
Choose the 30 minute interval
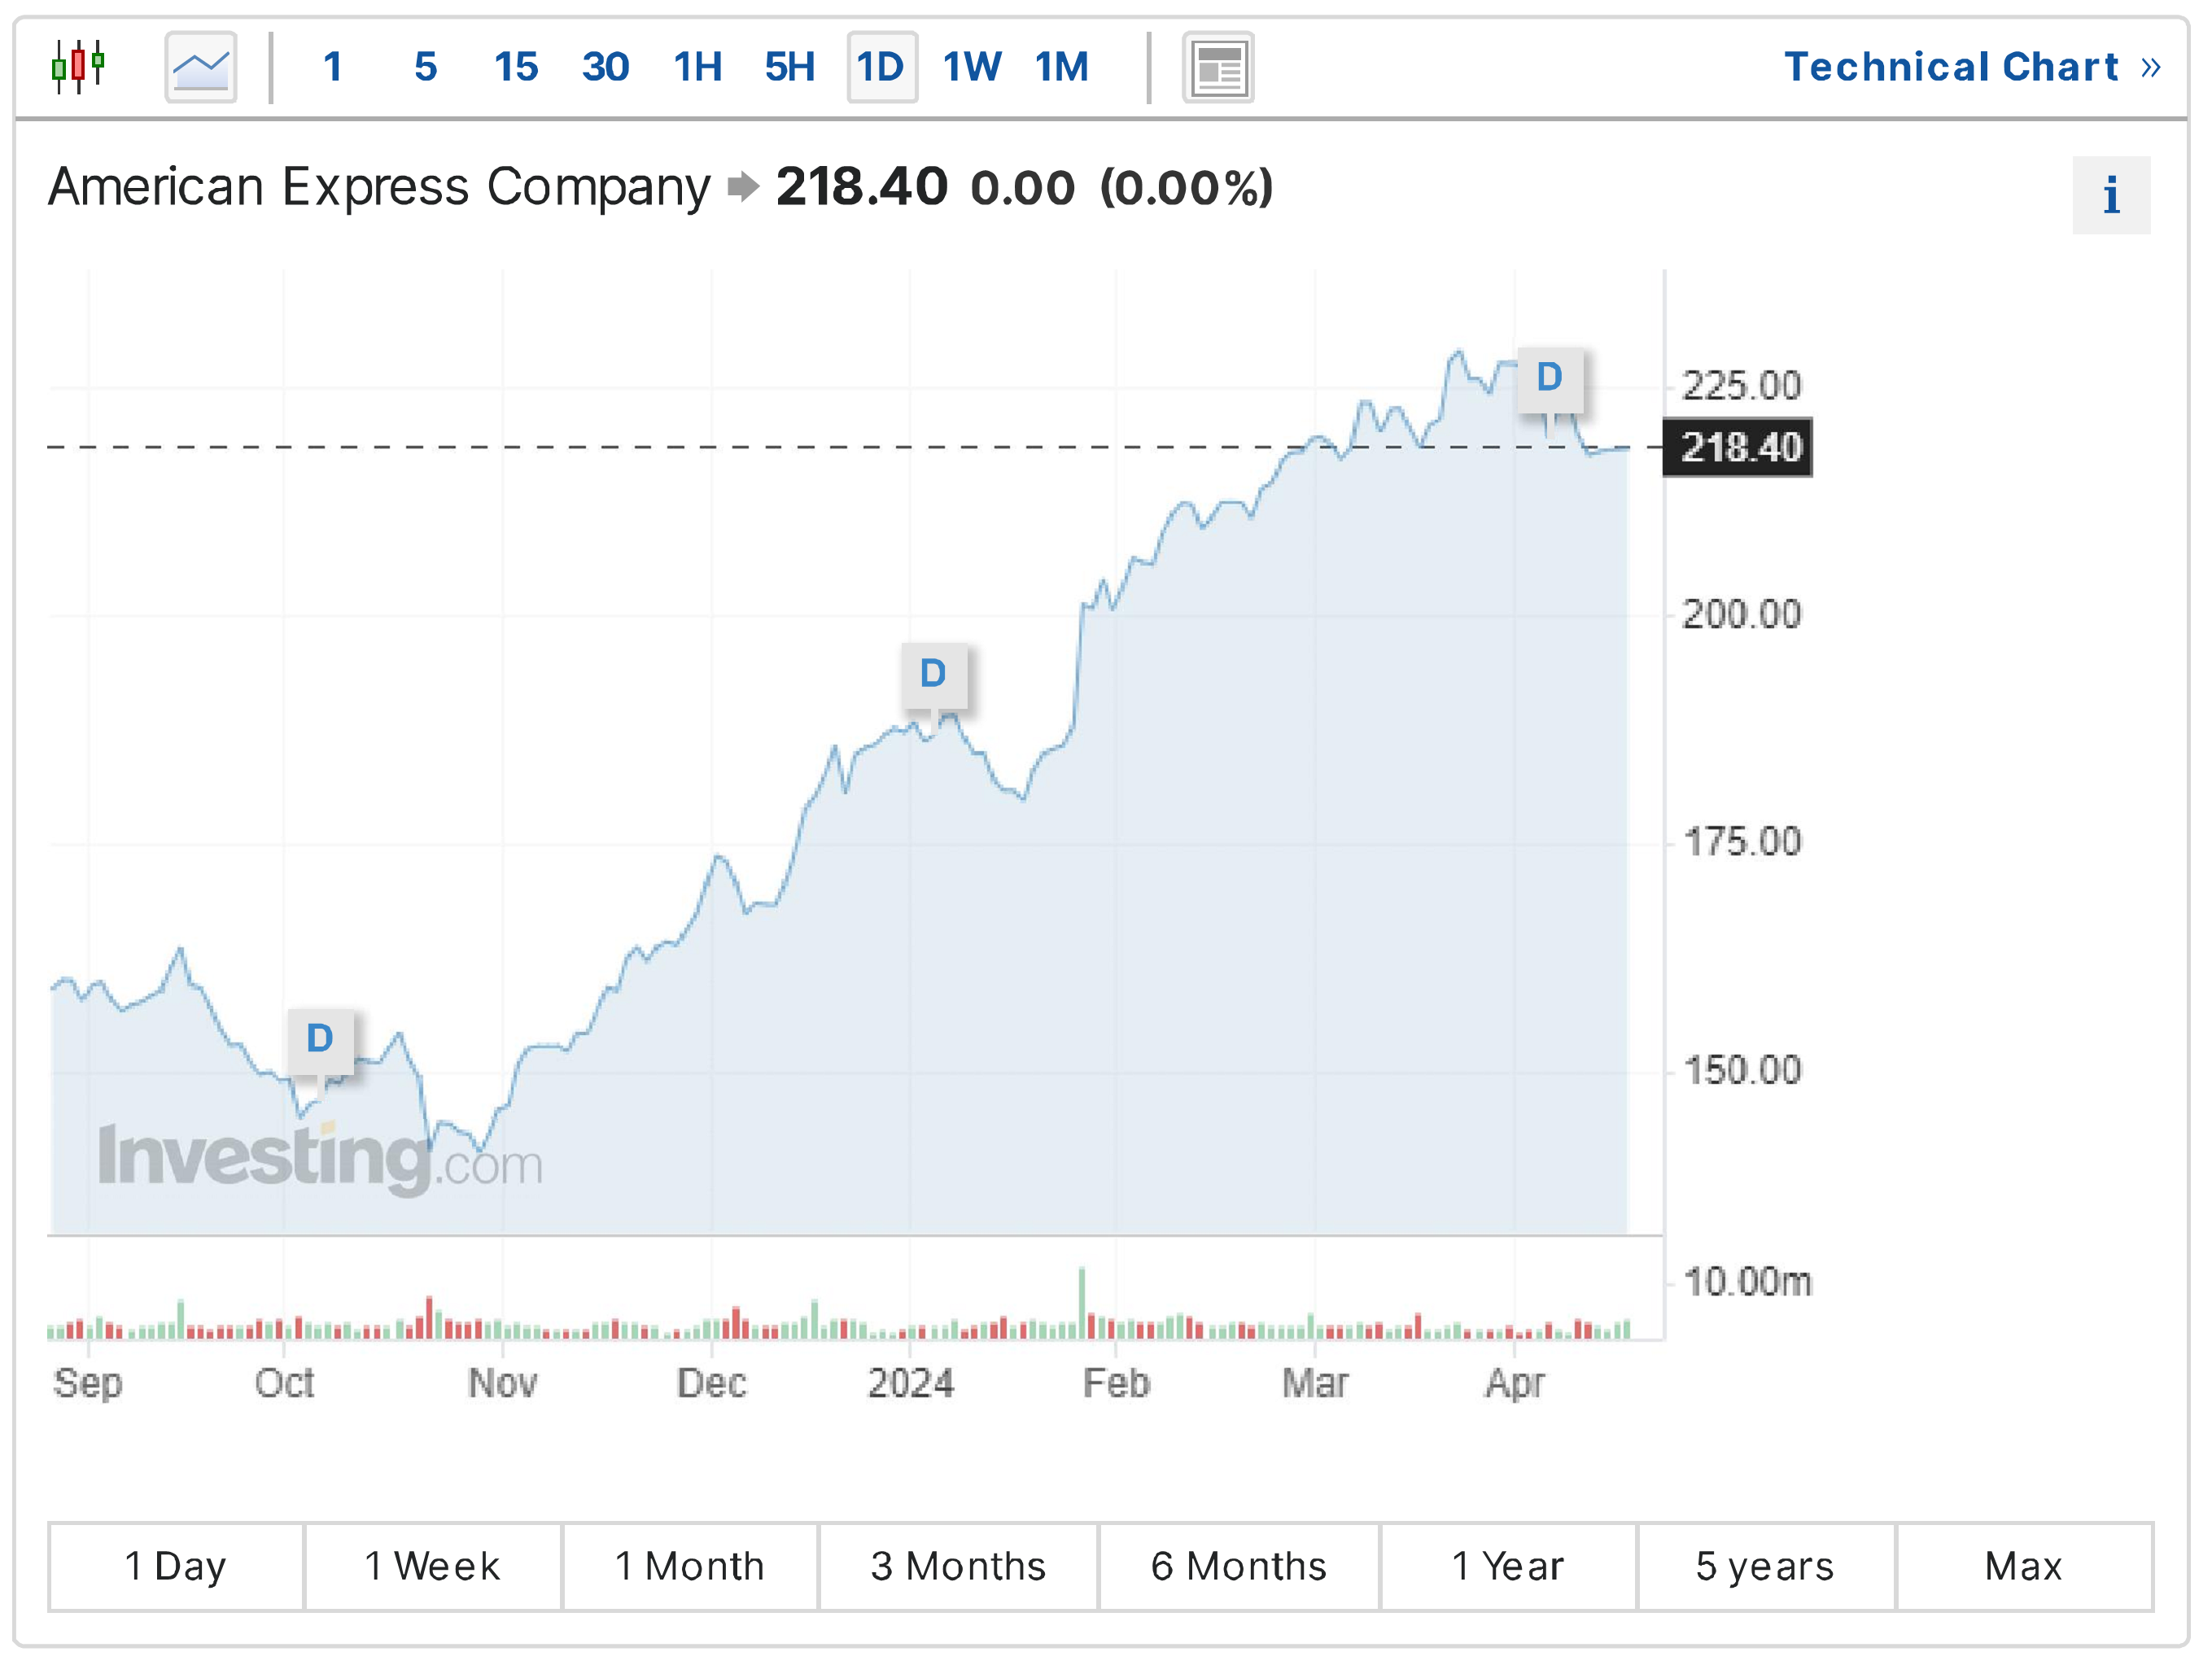[x=605, y=67]
